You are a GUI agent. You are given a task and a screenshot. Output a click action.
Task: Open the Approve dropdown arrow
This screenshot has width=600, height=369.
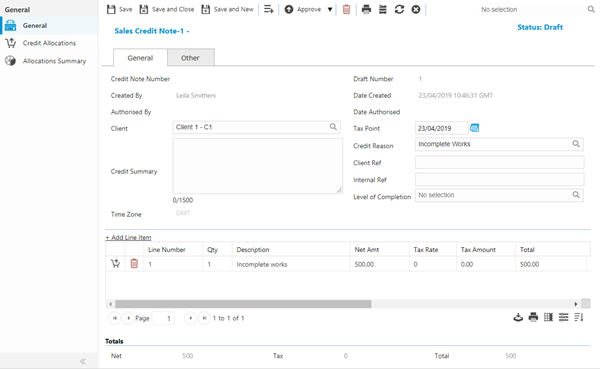[x=330, y=10]
